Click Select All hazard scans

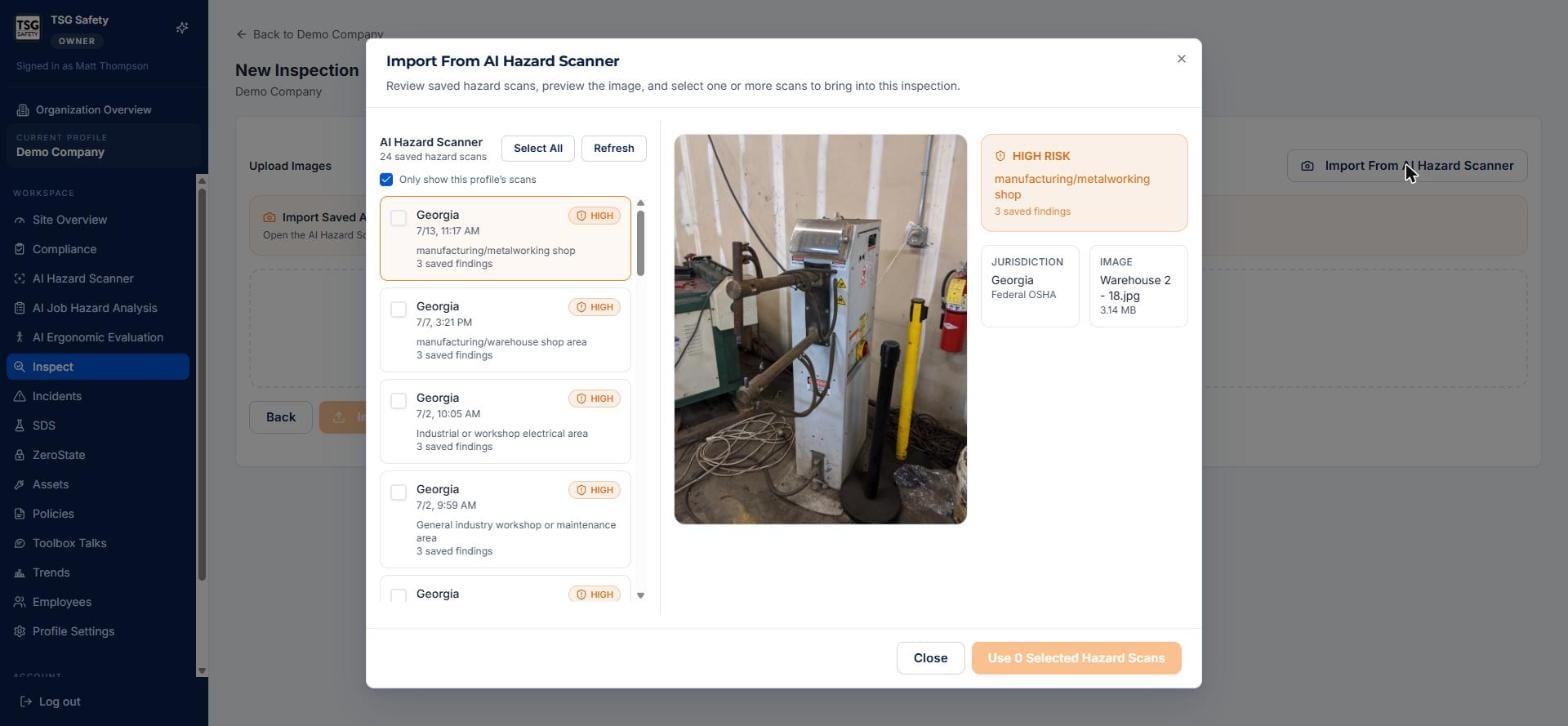point(538,148)
